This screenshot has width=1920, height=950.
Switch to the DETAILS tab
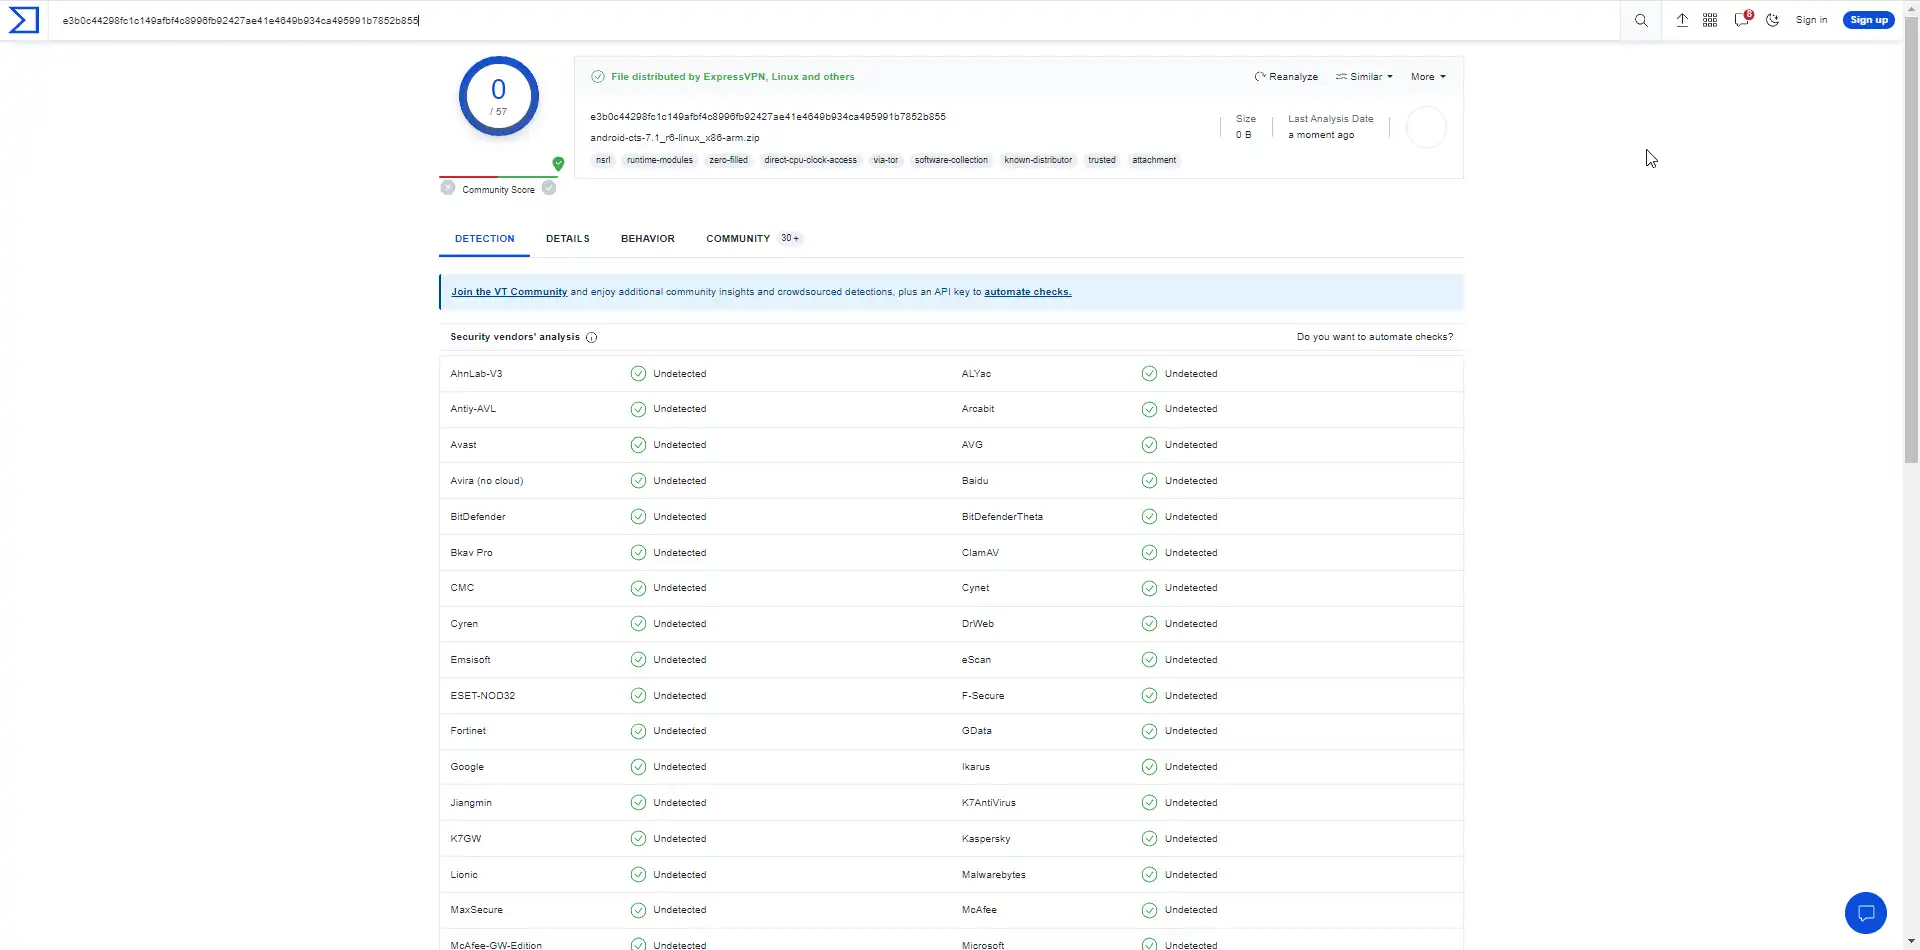(568, 239)
